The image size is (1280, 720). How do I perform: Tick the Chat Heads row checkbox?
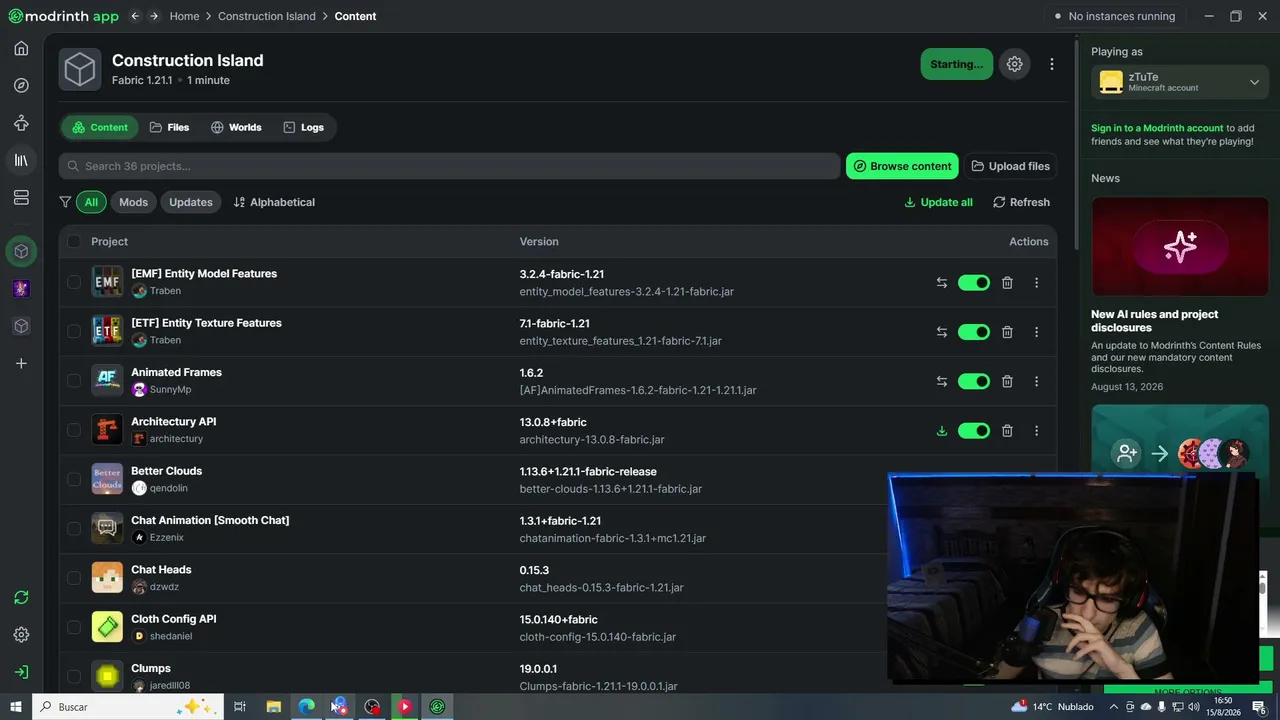pos(74,578)
